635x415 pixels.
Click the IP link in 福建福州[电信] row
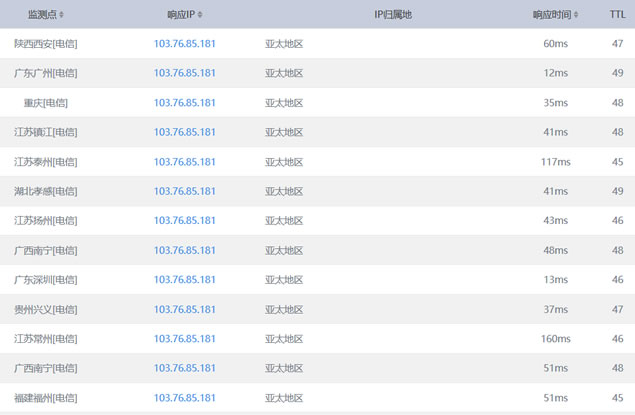pos(185,398)
